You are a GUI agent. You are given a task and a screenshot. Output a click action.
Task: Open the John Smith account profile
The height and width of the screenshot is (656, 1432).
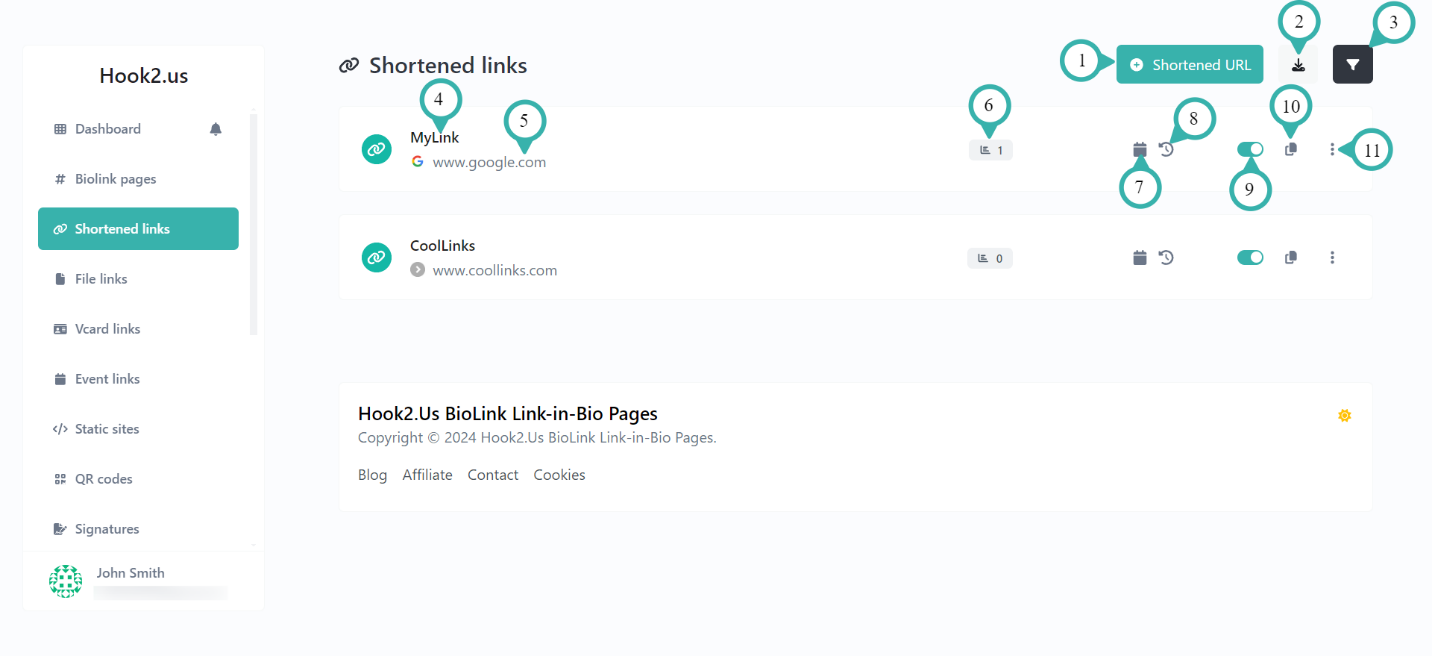click(130, 574)
